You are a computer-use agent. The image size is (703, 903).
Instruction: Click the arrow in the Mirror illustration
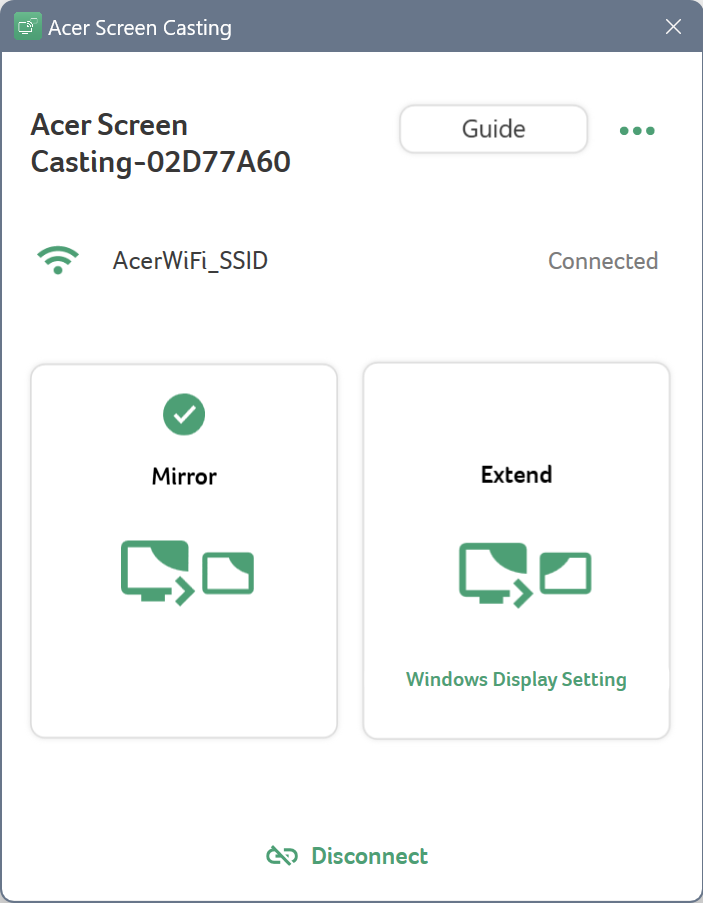click(x=184, y=591)
